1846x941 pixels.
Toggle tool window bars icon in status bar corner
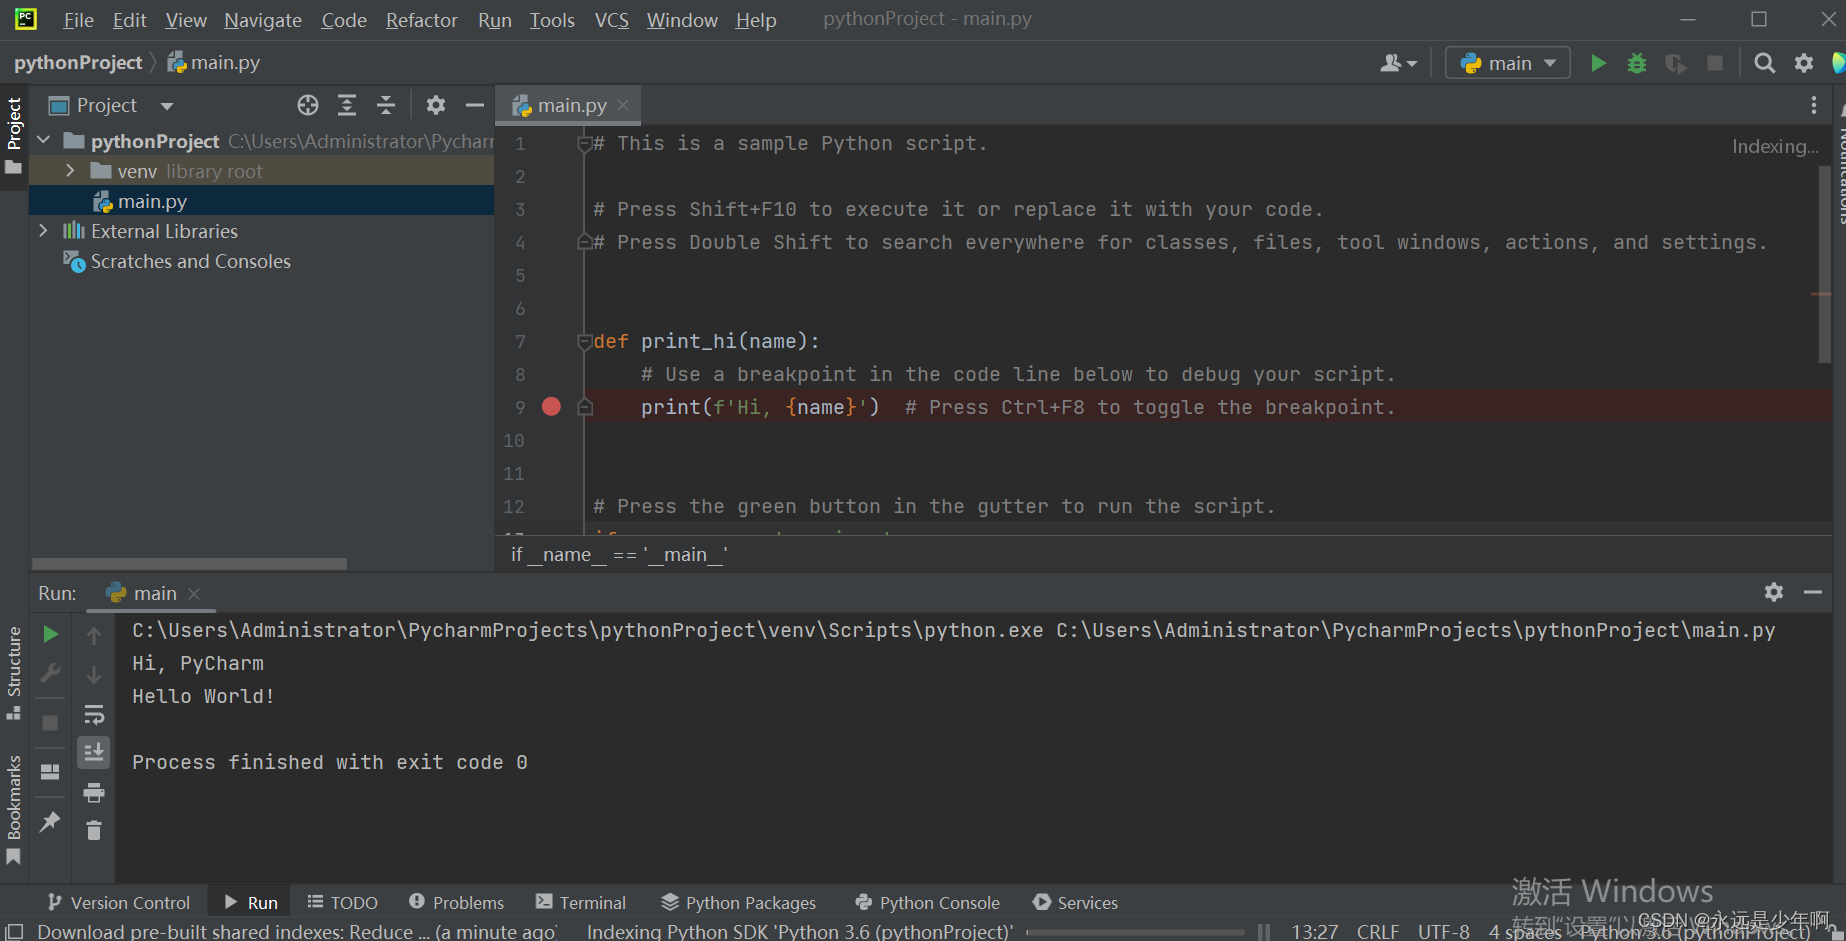(x=14, y=931)
